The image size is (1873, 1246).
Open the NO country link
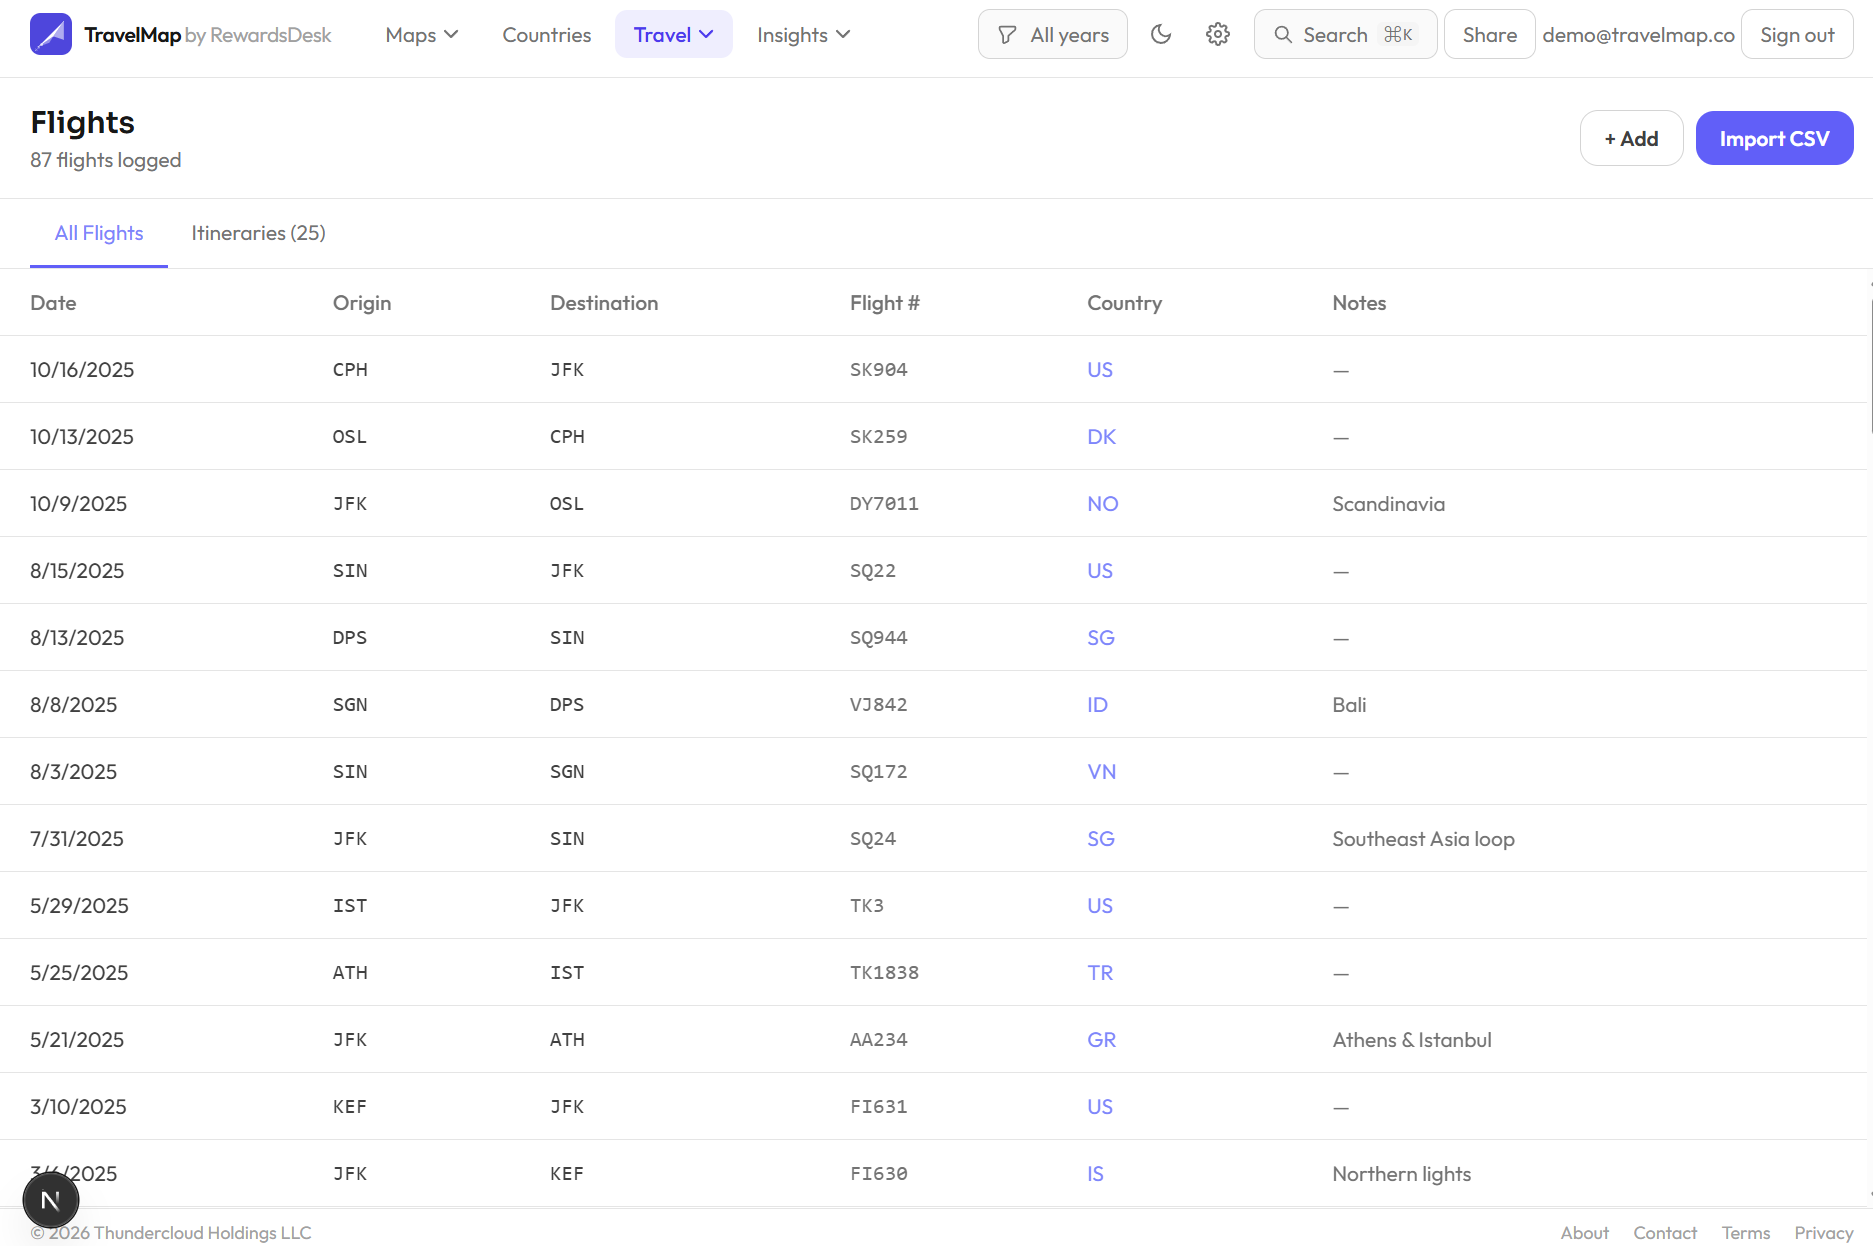pyautogui.click(x=1102, y=504)
